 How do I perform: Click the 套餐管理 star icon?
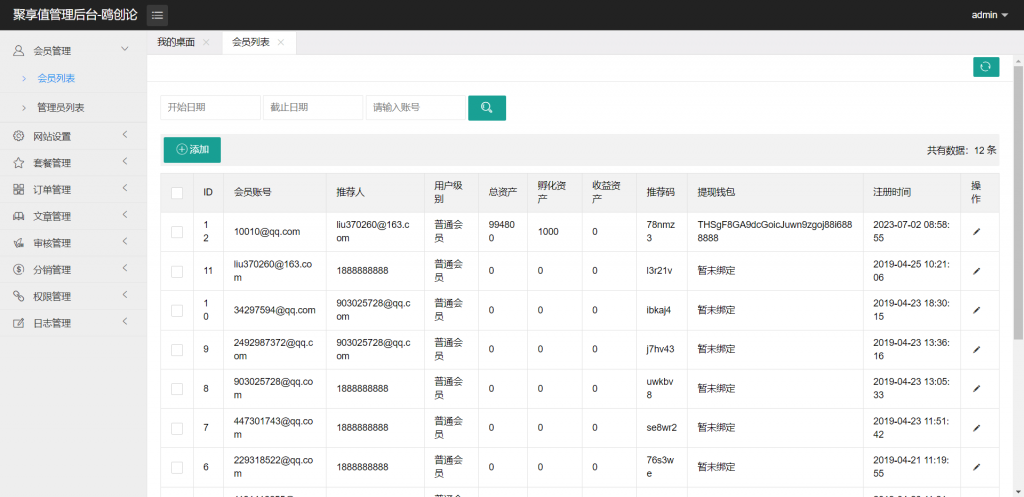[19, 163]
